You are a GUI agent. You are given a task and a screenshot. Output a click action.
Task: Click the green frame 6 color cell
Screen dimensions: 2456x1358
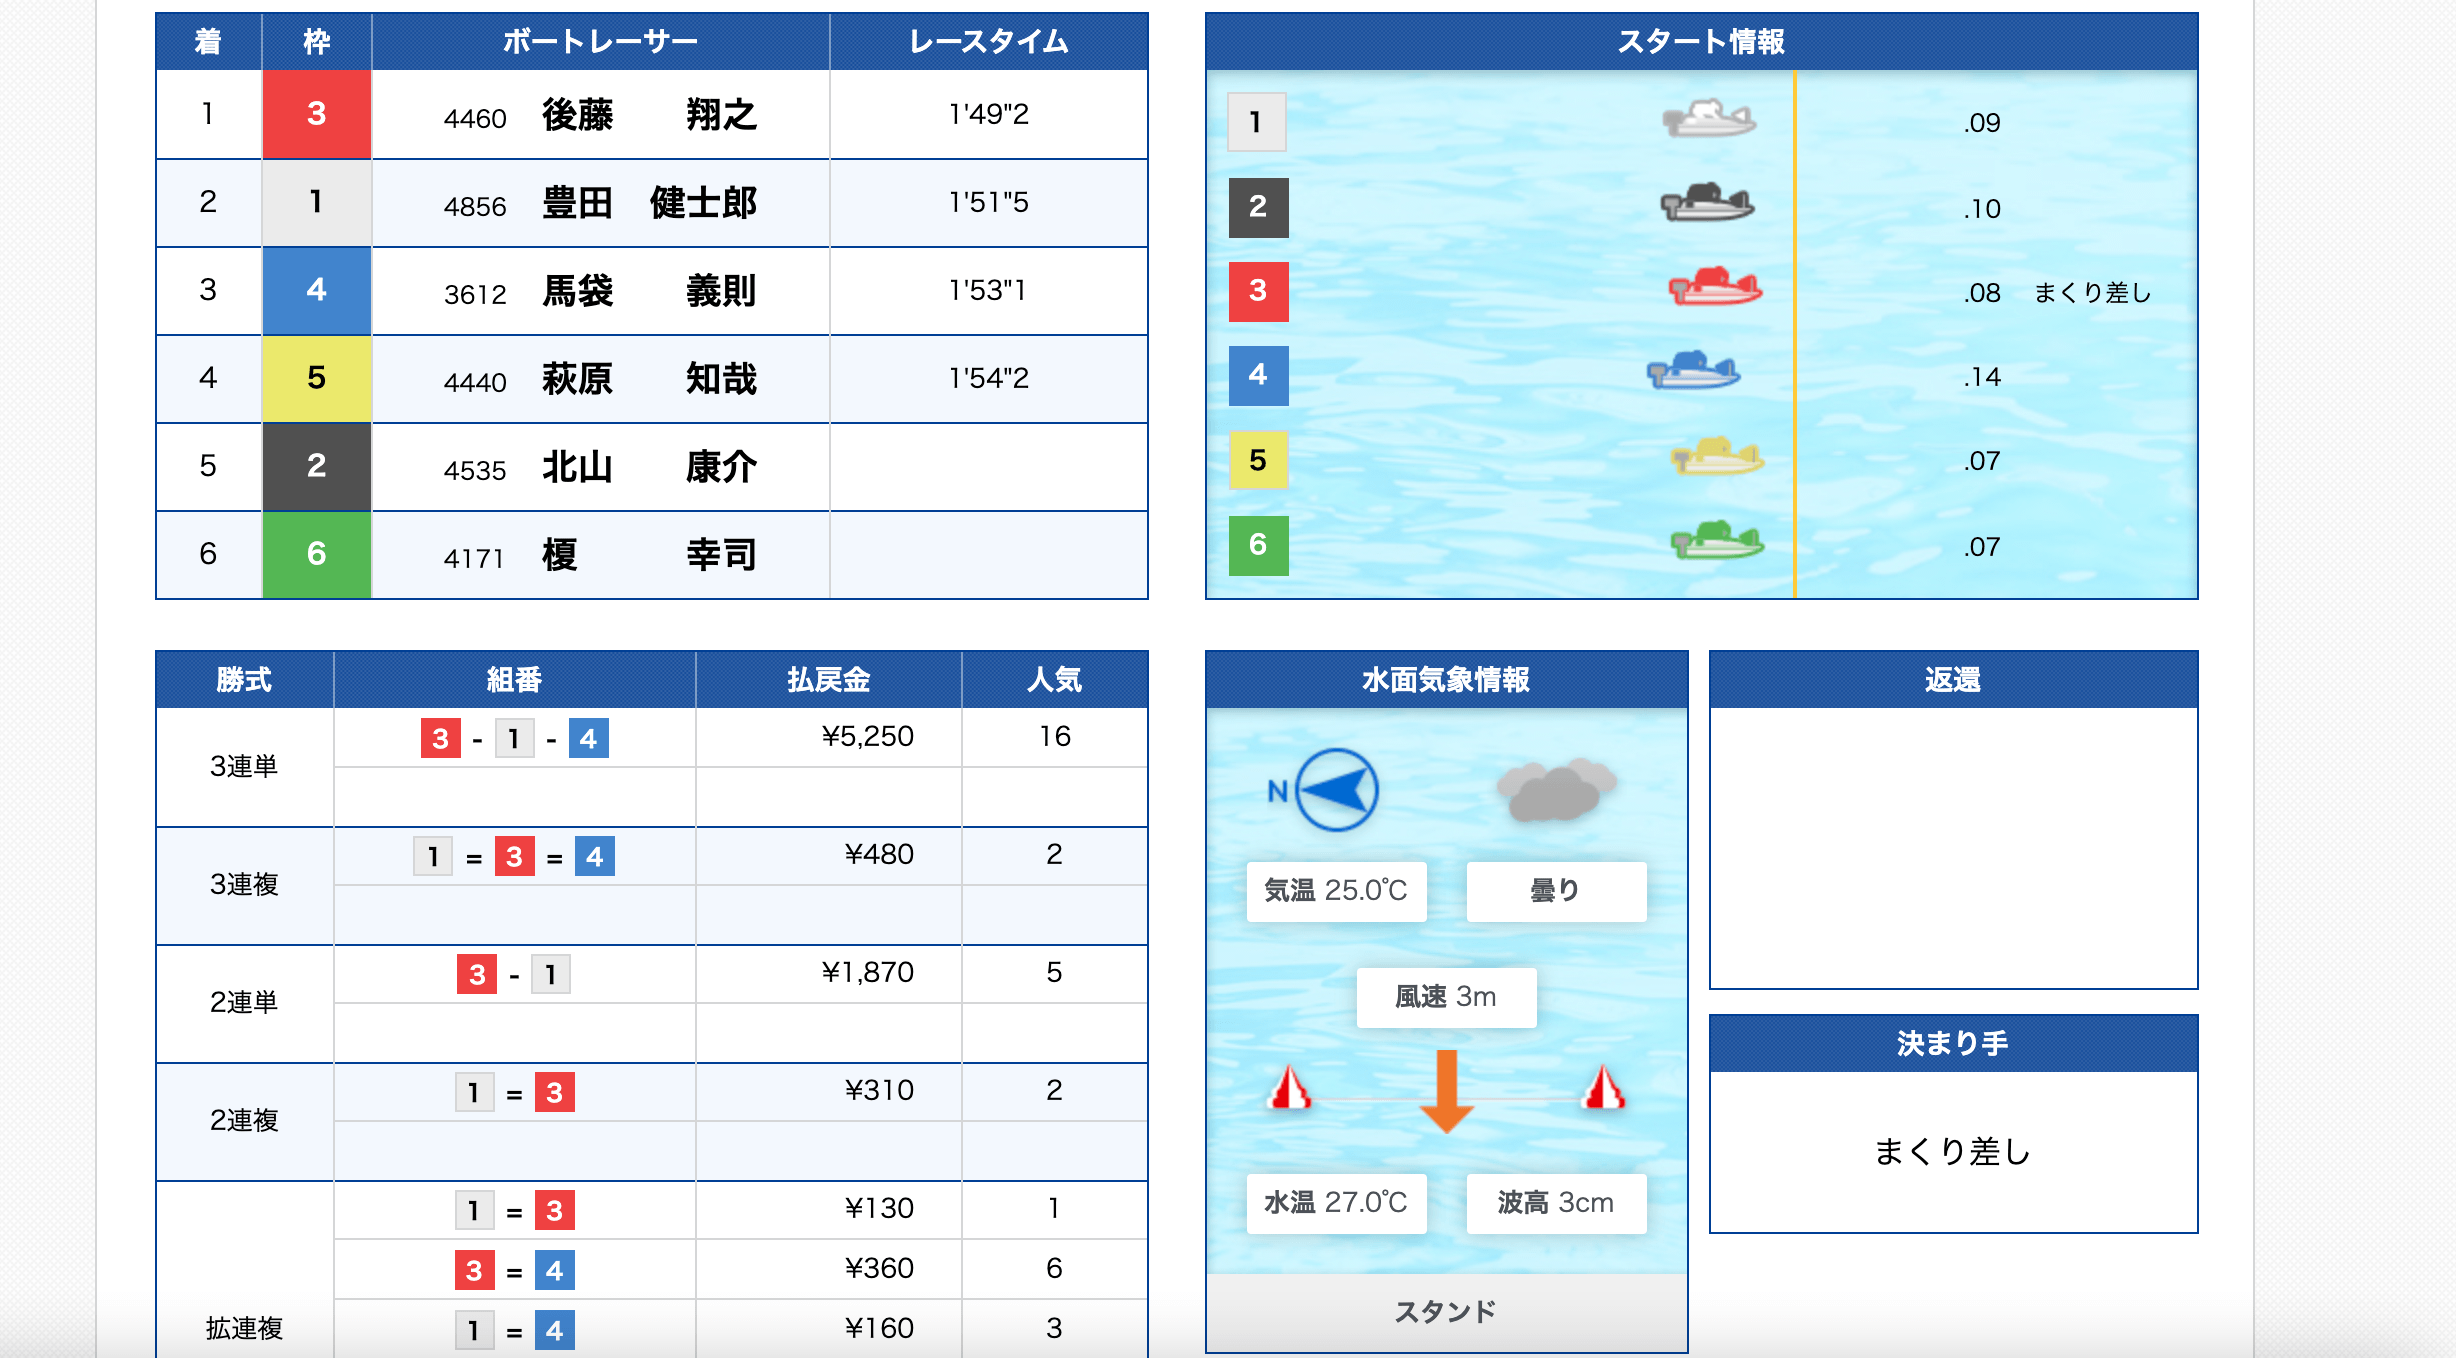pyautogui.click(x=316, y=554)
